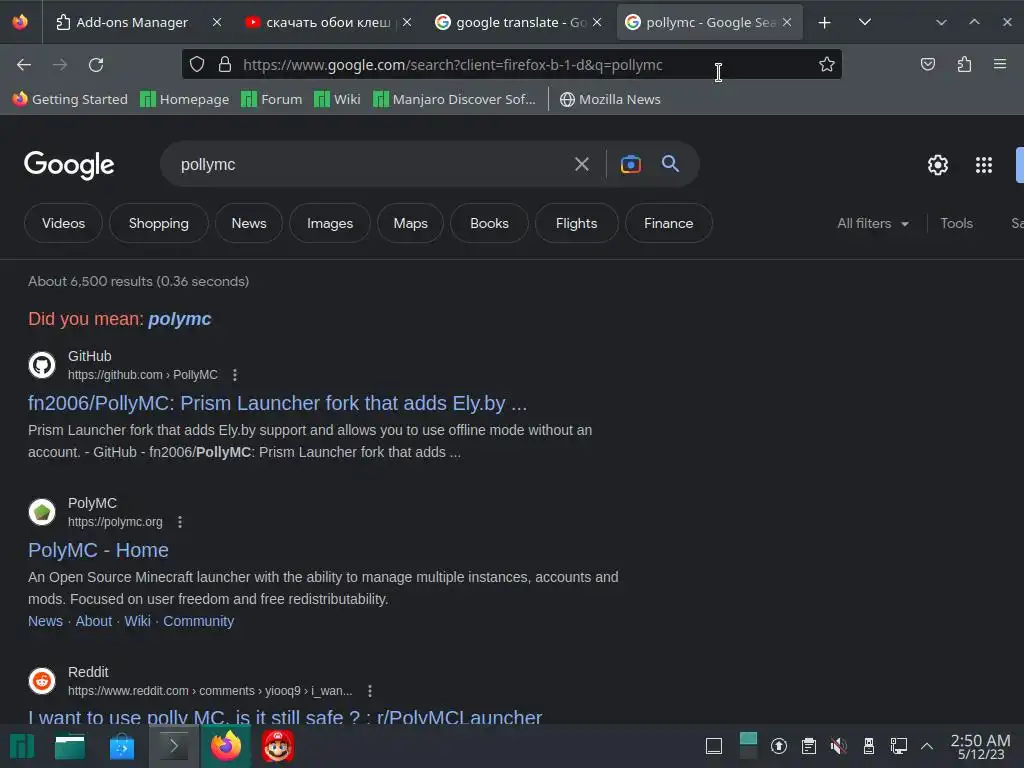
Task: Close the google translate tab
Action: pos(597,23)
